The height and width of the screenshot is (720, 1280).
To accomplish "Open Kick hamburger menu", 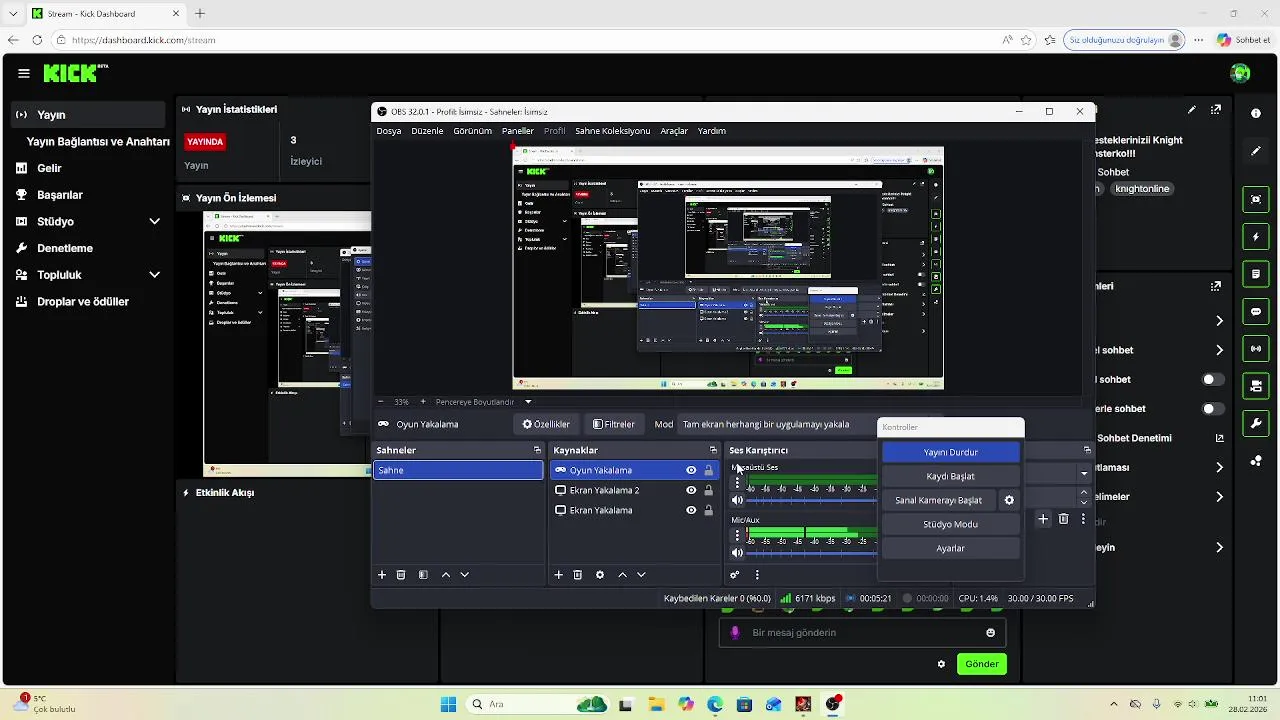I will [24, 73].
